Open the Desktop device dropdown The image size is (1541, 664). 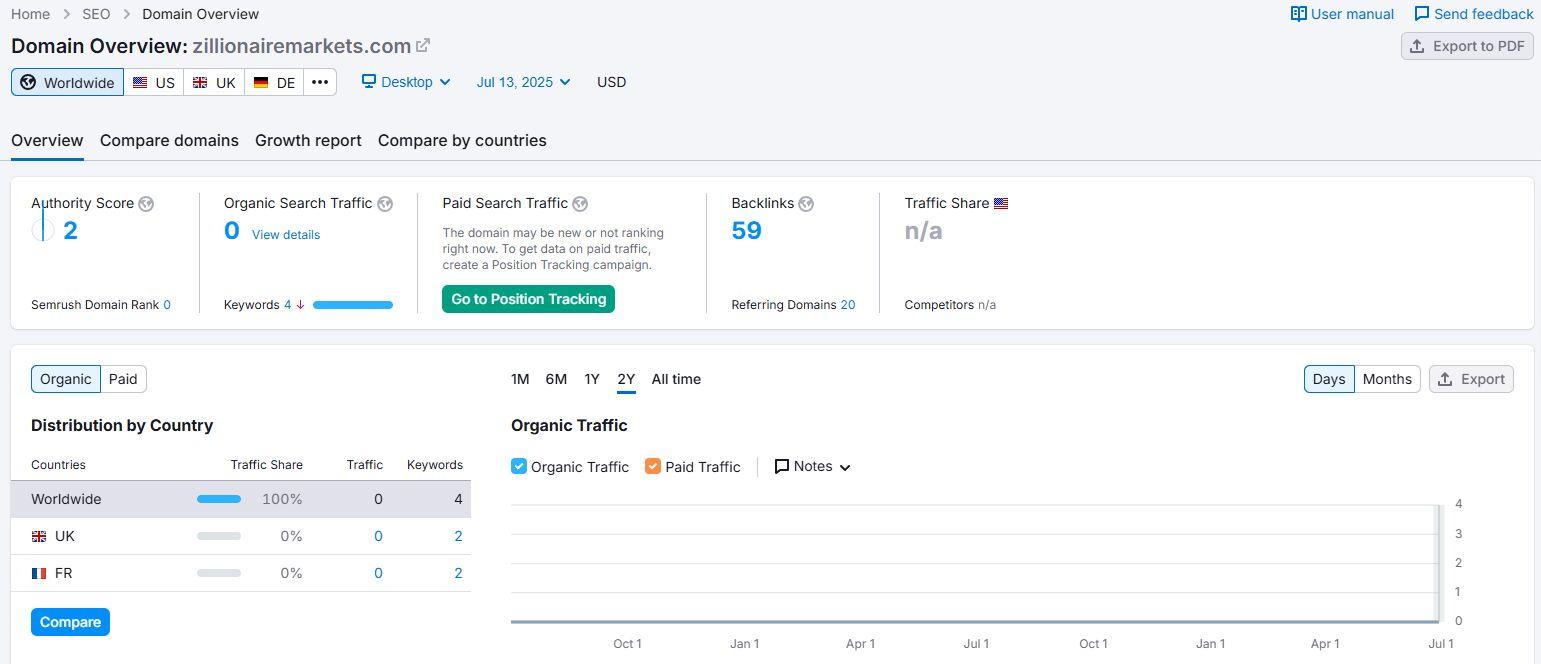coord(406,82)
